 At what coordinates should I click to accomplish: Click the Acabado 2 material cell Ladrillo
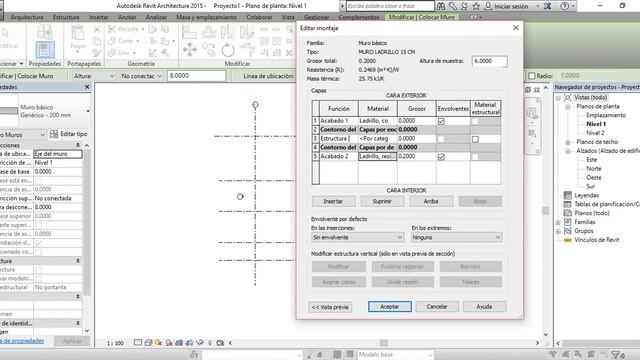(x=378, y=157)
